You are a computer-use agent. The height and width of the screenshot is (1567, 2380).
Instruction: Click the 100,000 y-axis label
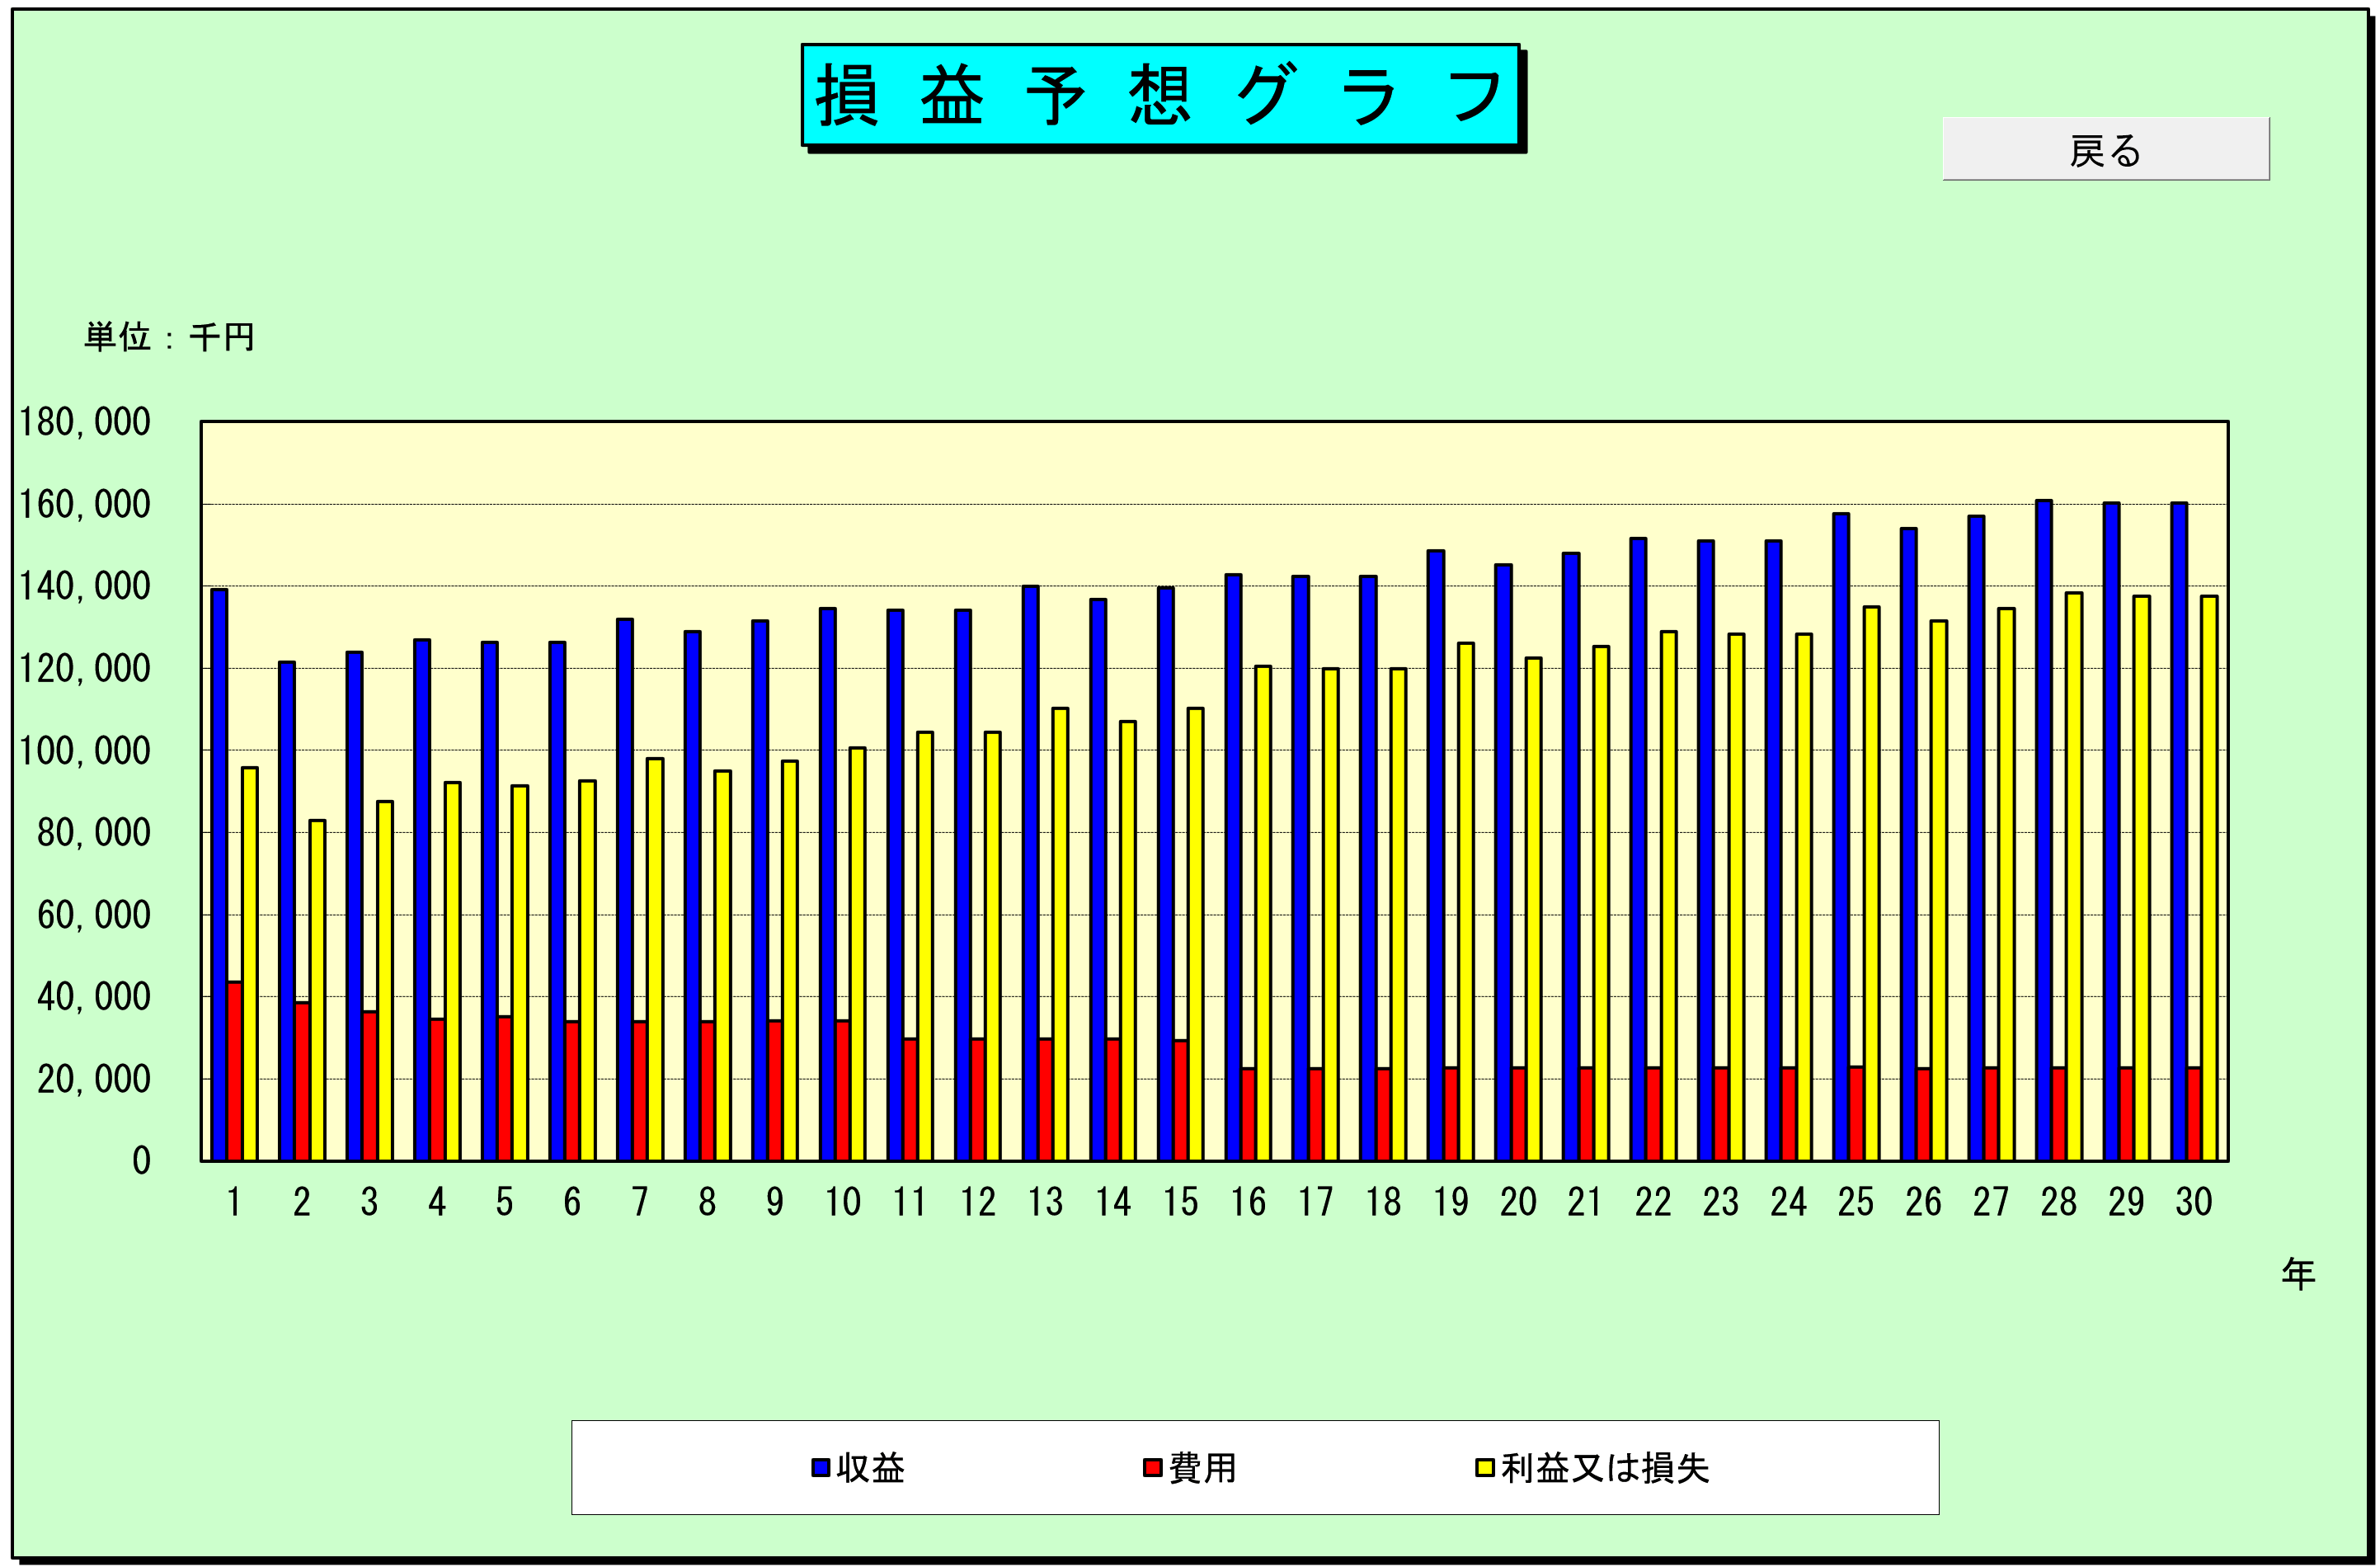[85, 750]
